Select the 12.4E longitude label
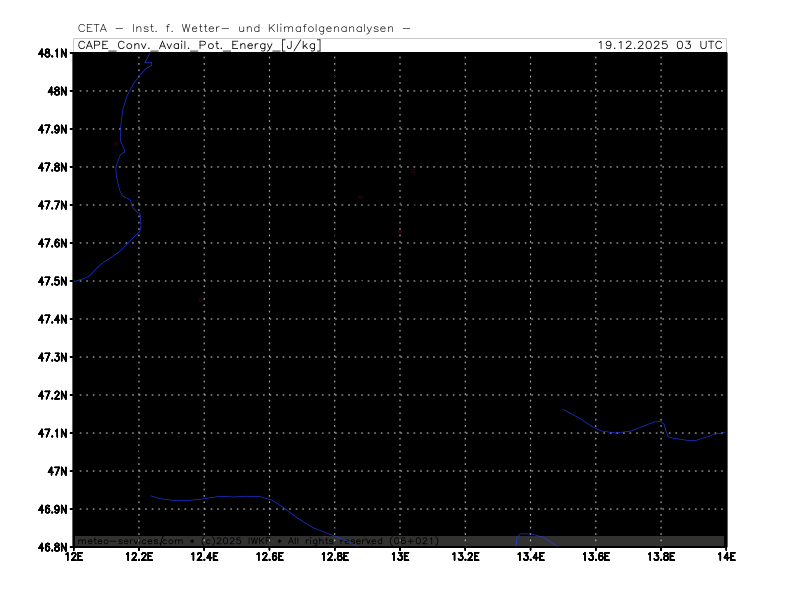The width and height of the screenshot is (800, 600). [x=204, y=557]
